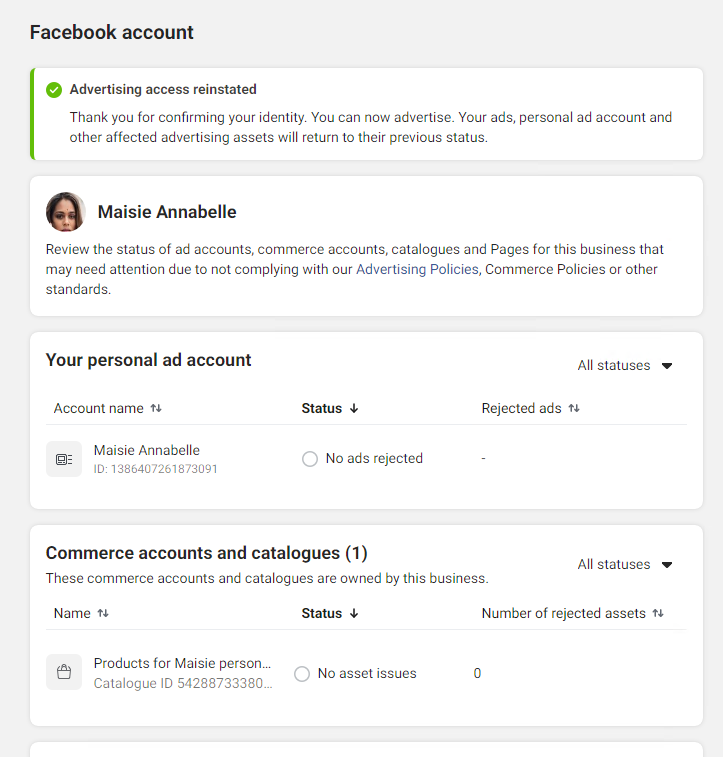
Task: Open Products for Maisie person... catalogue
Action: coord(182,663)
